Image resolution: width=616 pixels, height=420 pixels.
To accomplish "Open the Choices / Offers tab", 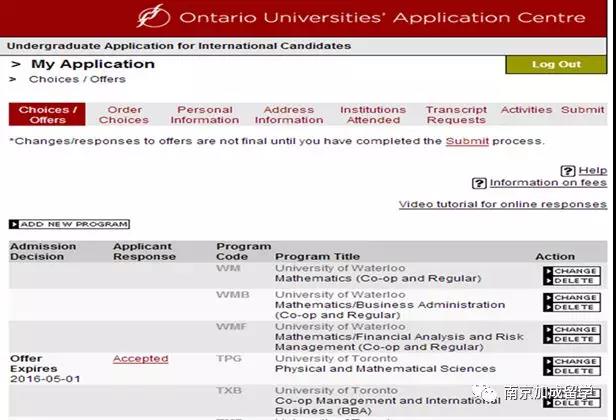I will 47,115.
